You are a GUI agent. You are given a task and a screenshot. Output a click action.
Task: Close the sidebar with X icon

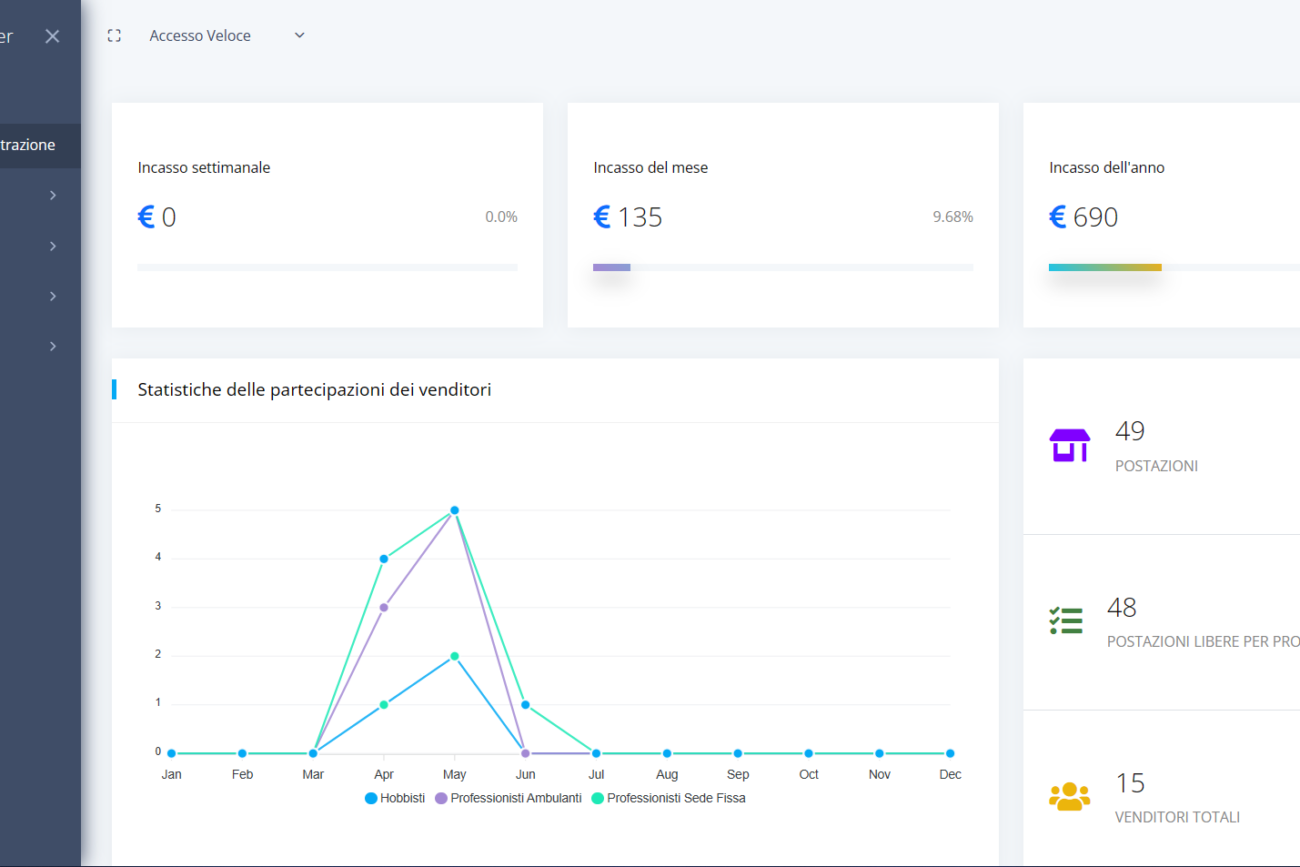point(53,36)
